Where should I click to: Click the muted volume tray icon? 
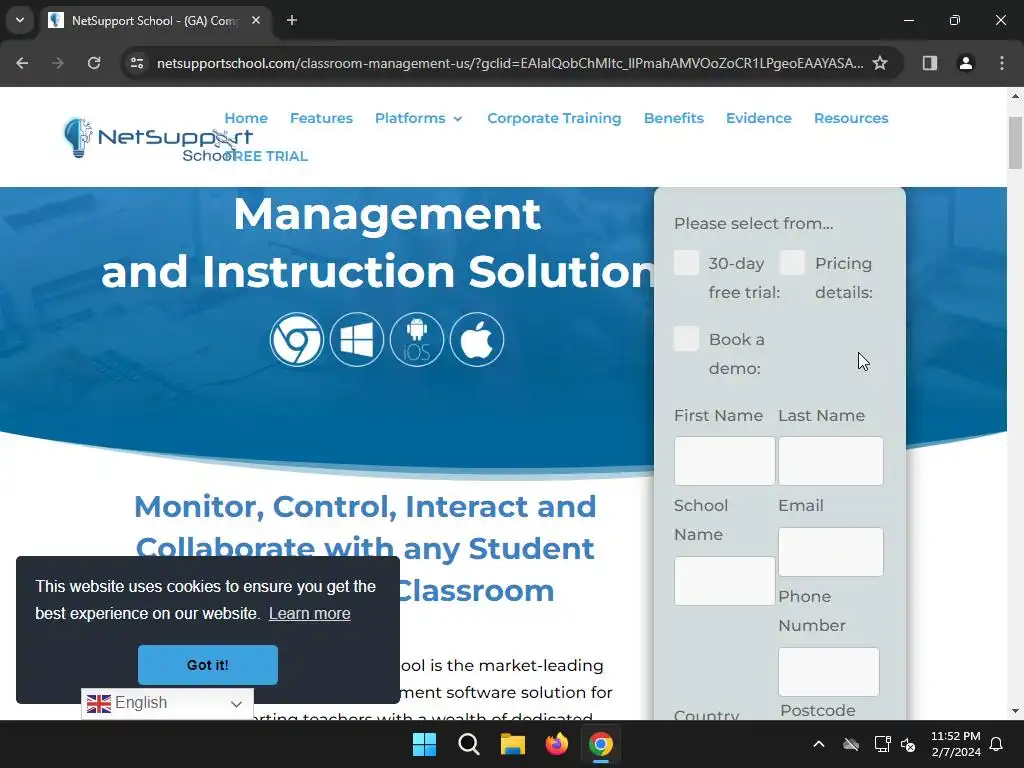[908, 744]
